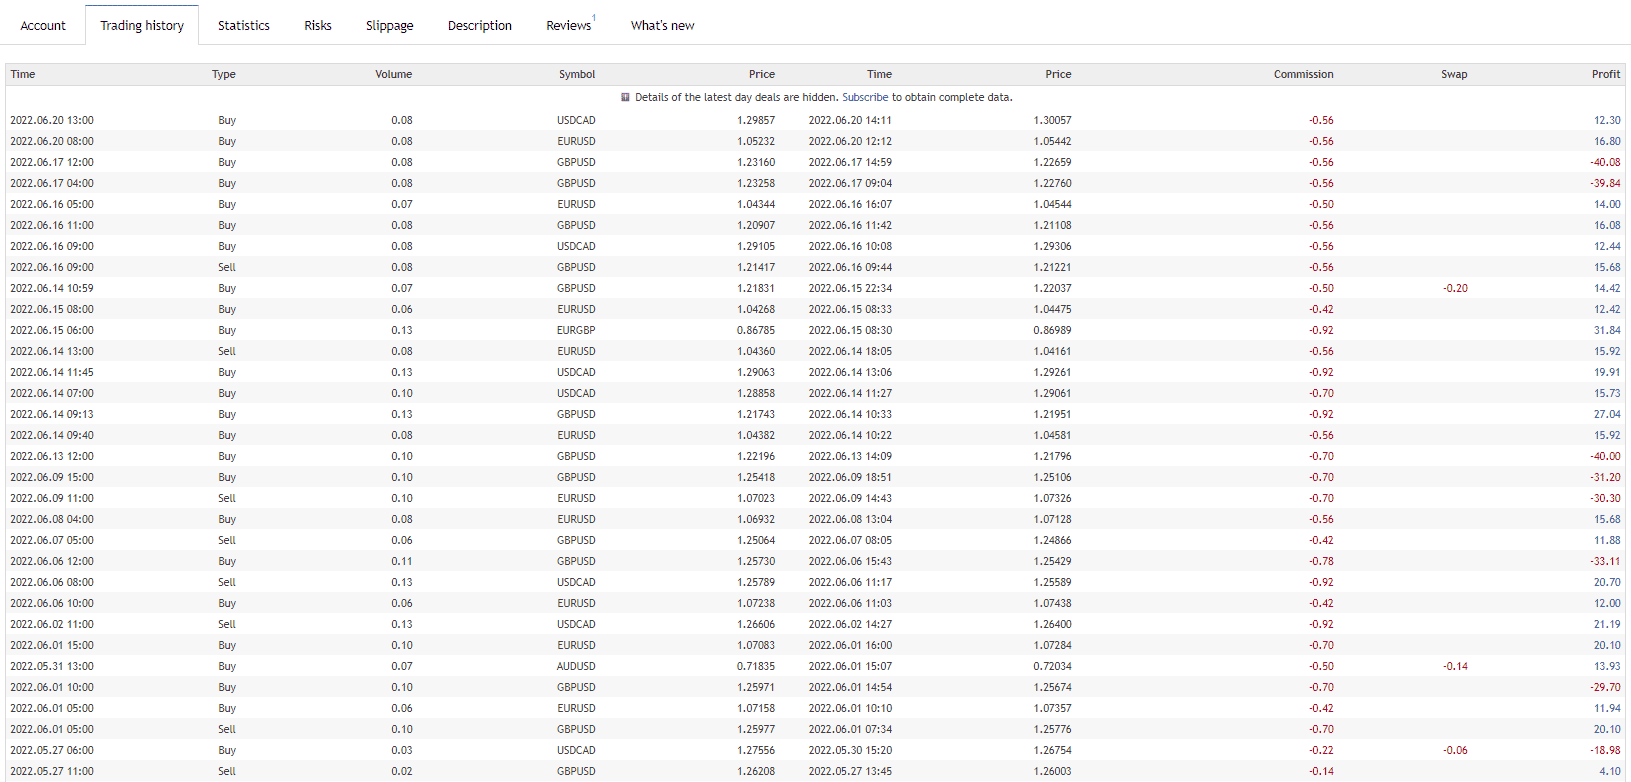Click AUDUSD symbol cell
The width and height of the screenshot is (1631, 782).
point(576,666)
